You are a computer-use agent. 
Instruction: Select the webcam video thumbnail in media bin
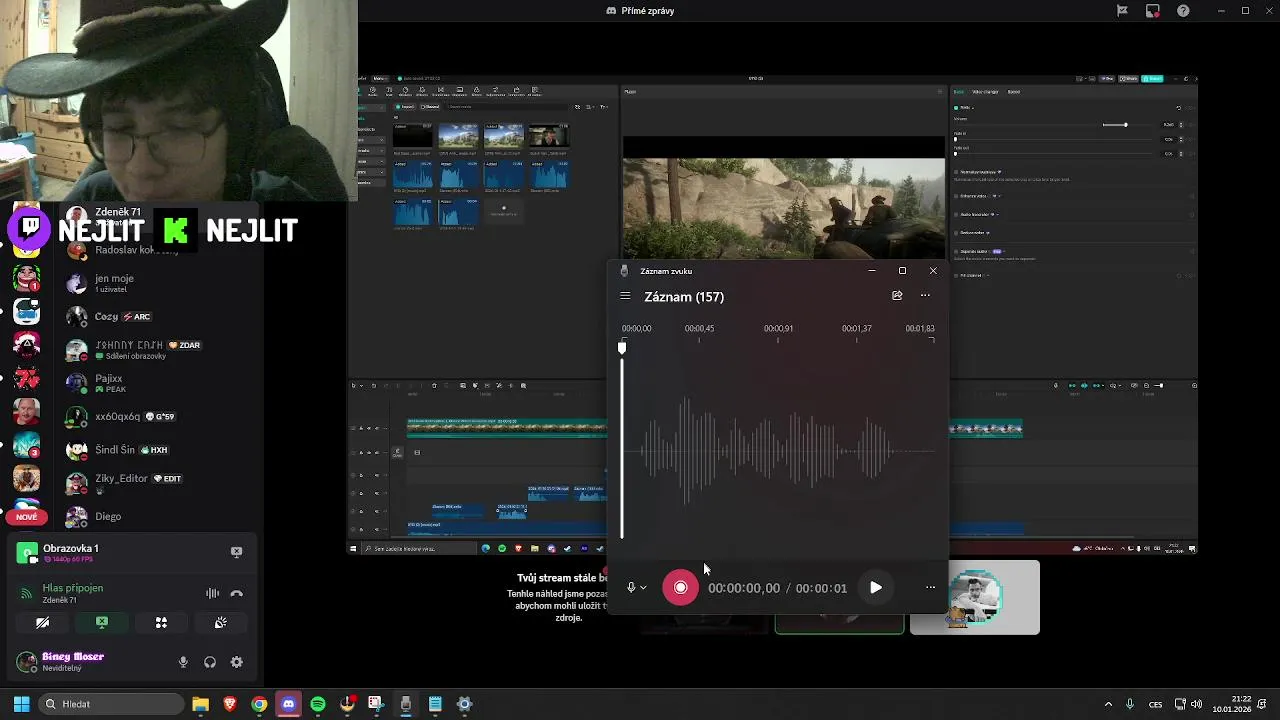(x=548, y=135)
